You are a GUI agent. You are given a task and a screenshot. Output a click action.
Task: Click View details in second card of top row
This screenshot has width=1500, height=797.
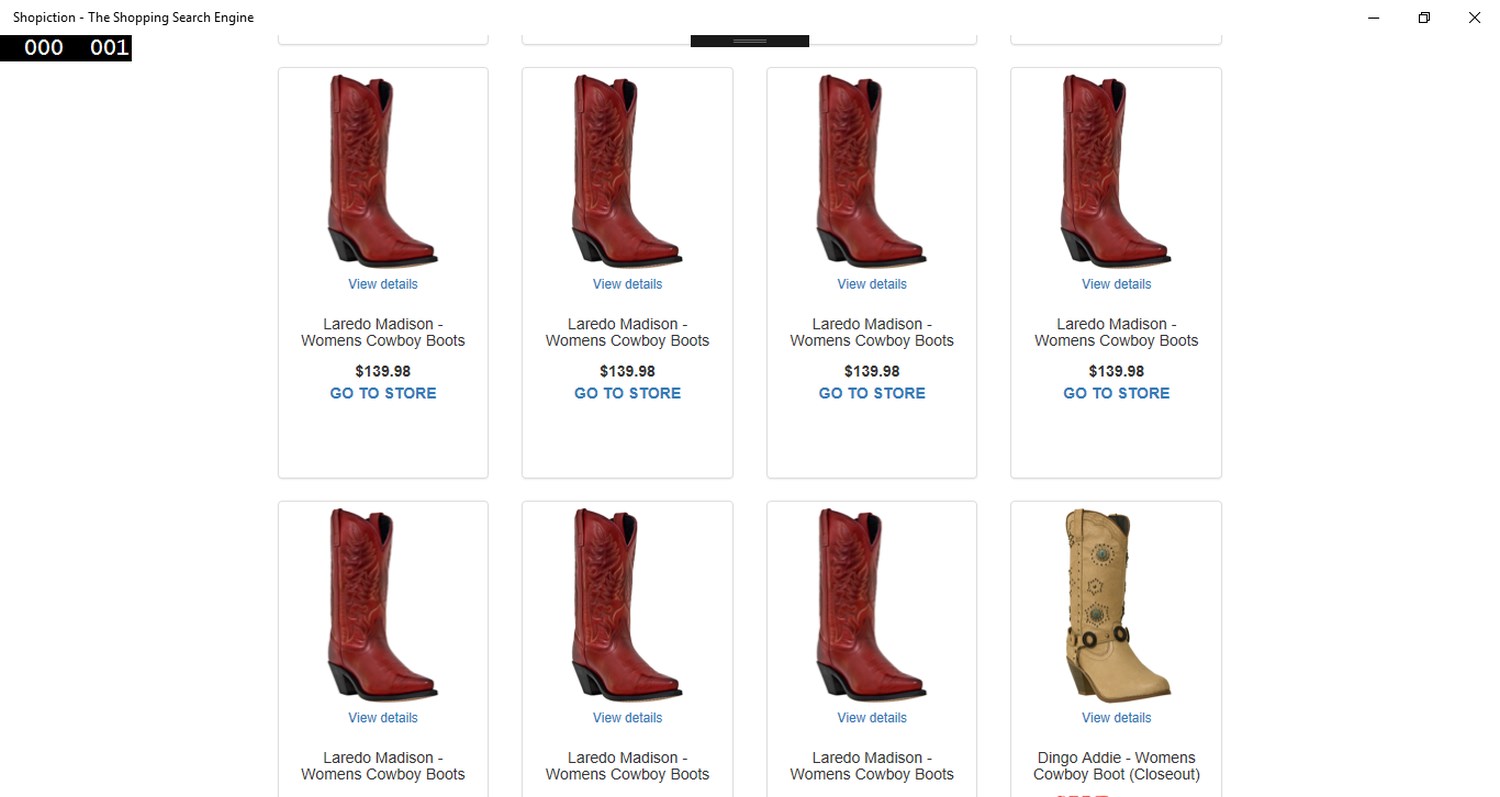(x=627, y=284)
